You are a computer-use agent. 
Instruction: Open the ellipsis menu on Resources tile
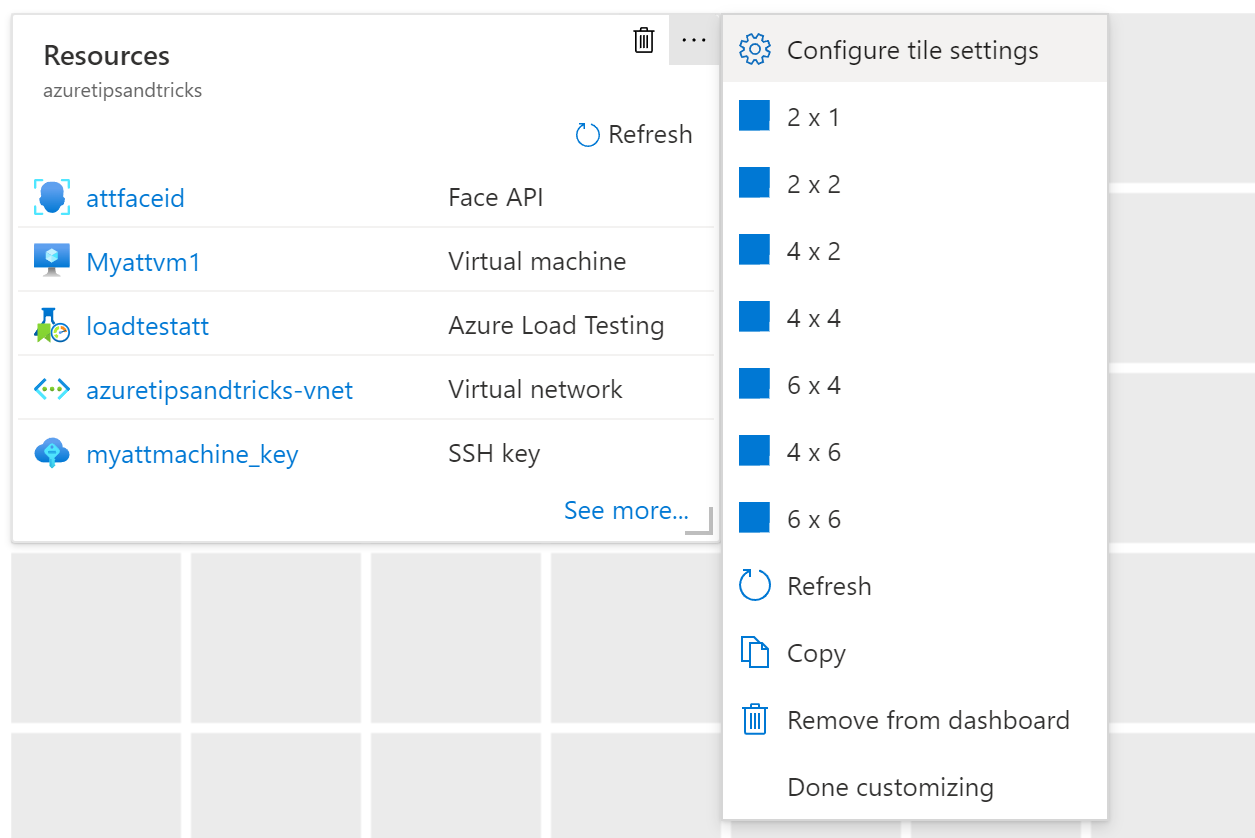694,40
